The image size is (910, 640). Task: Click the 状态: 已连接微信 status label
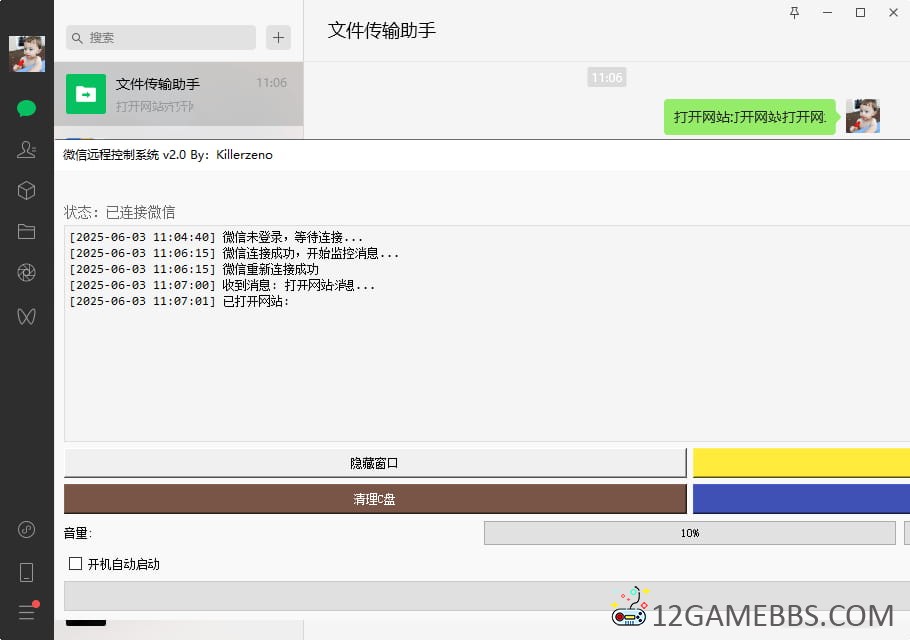tap(119, 212)
